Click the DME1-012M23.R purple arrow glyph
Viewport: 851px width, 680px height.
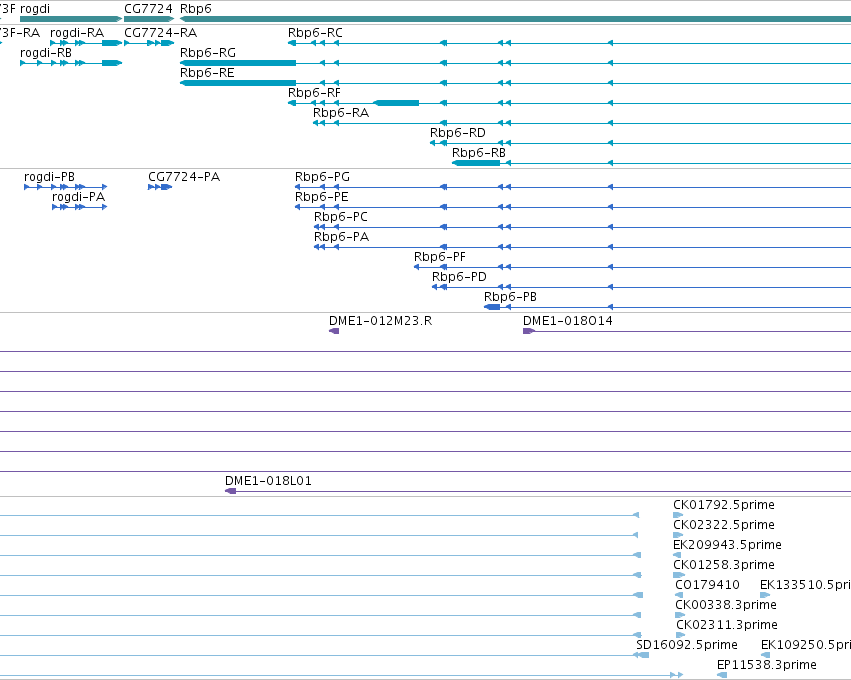(334, 332)
